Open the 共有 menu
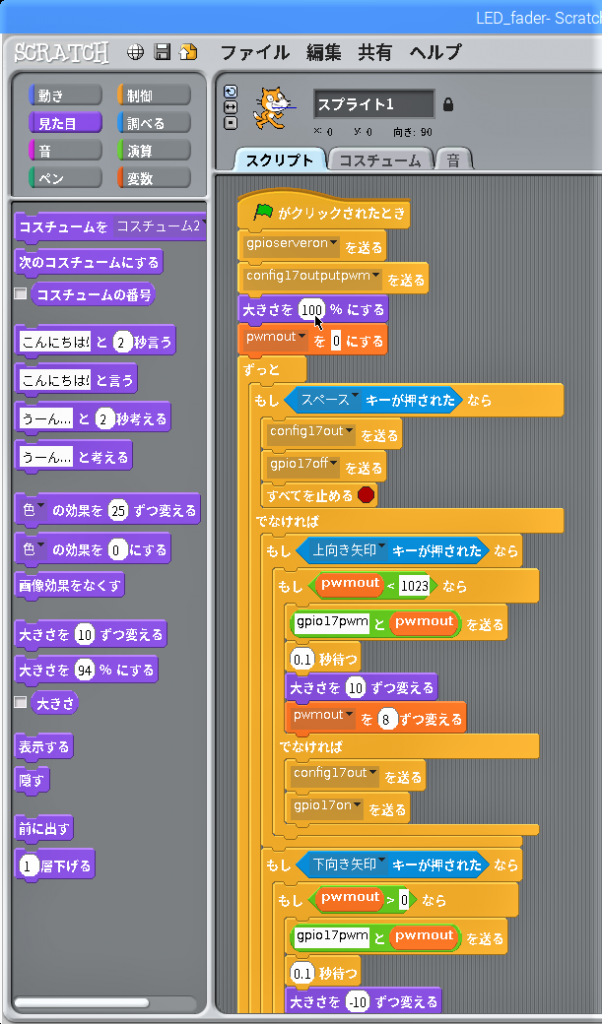 pos(375,52)
